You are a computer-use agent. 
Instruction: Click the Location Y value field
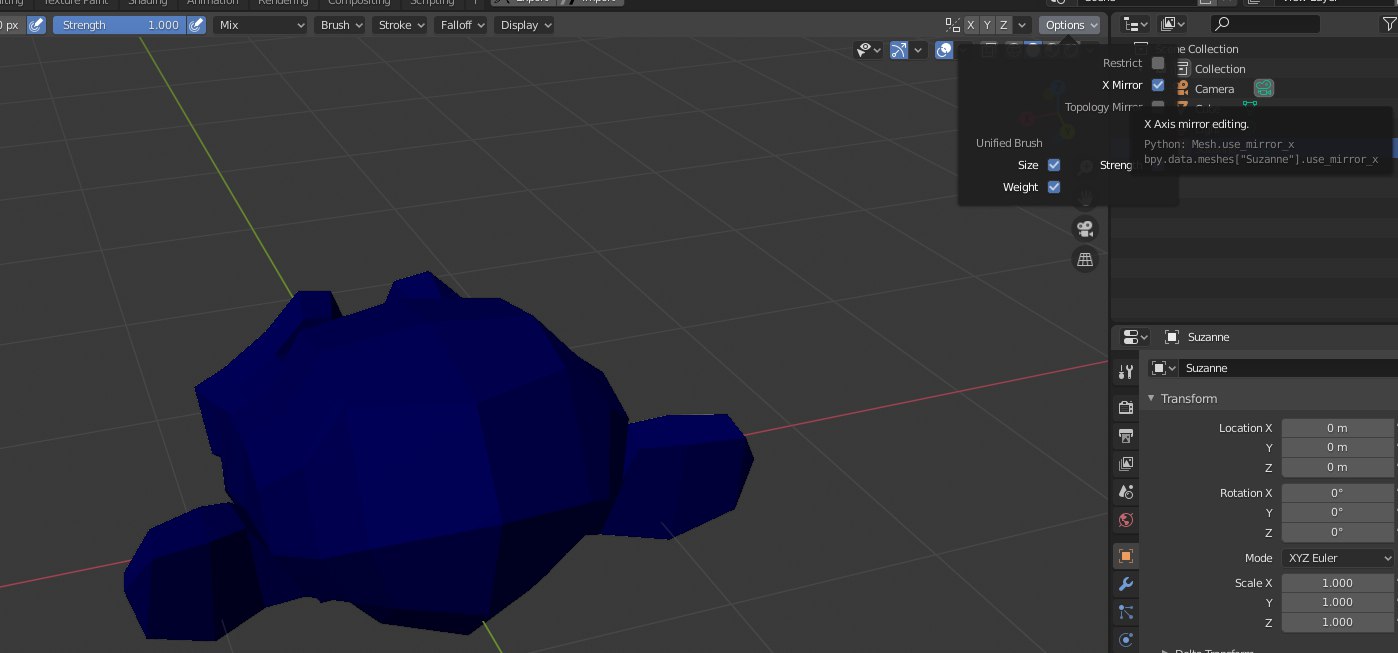click(1337, 447)
